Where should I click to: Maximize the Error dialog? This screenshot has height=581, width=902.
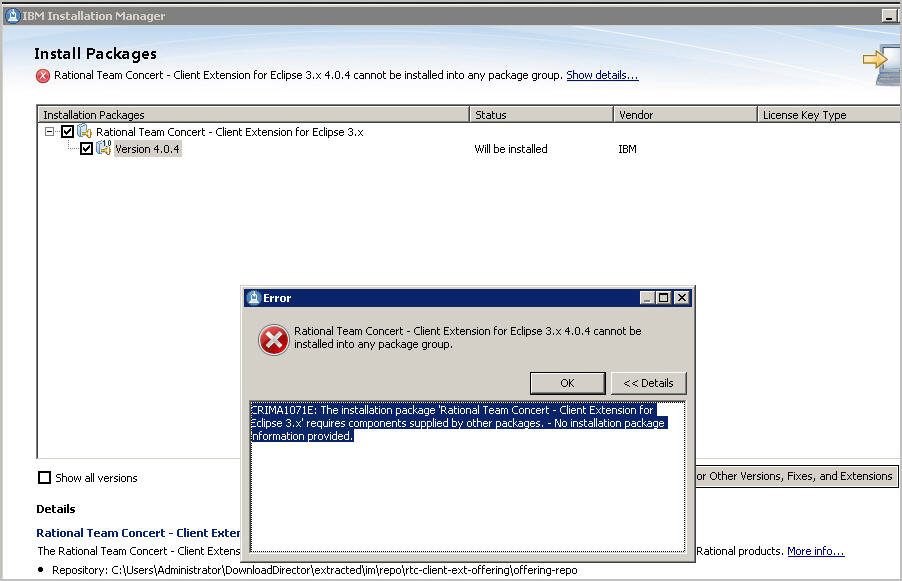click(x=664, y=297)
